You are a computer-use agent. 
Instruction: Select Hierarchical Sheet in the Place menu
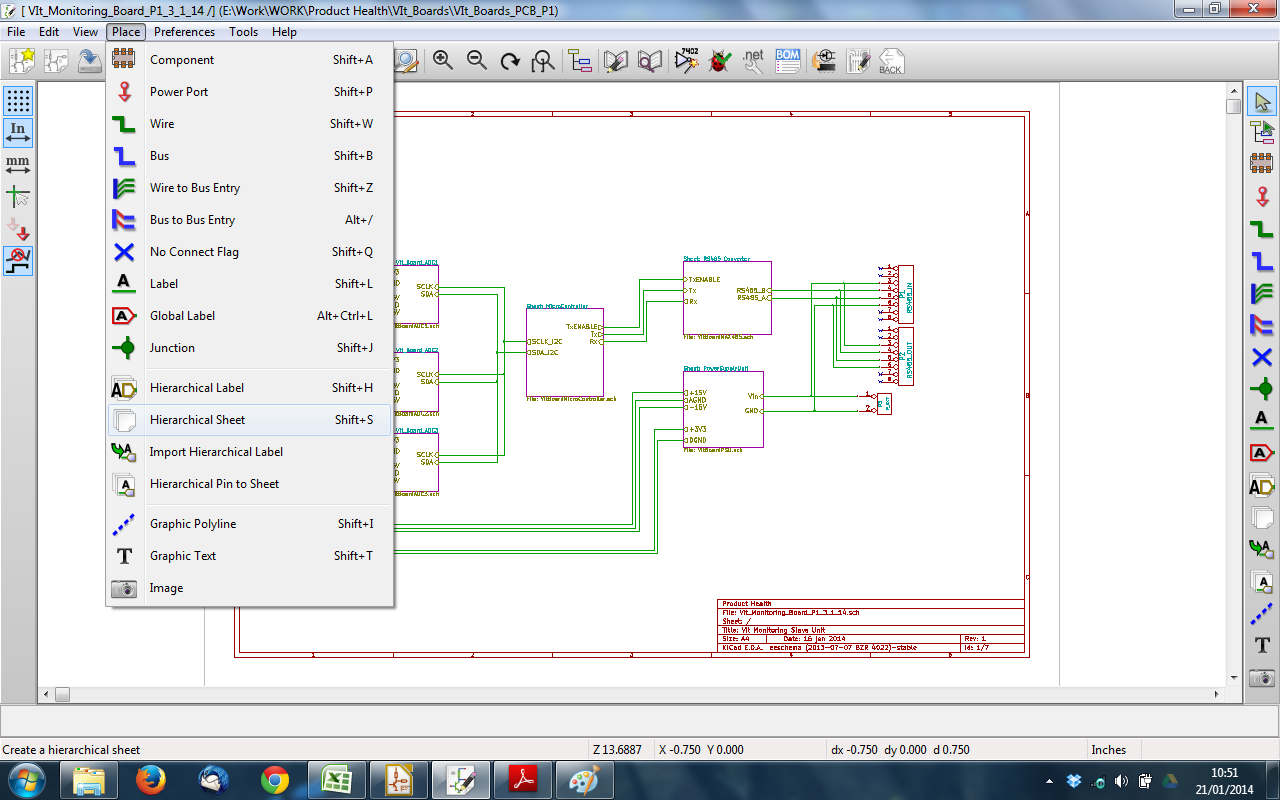(x=197, y=420)
